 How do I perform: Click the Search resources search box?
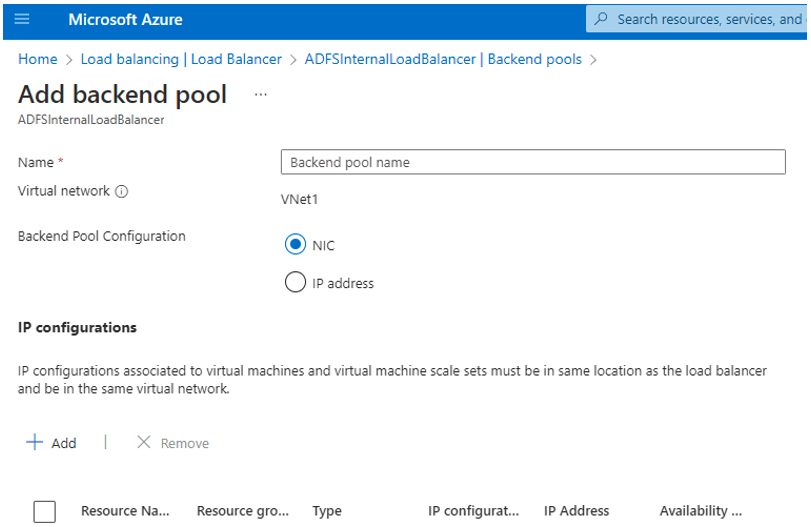[x=697, y=19]
